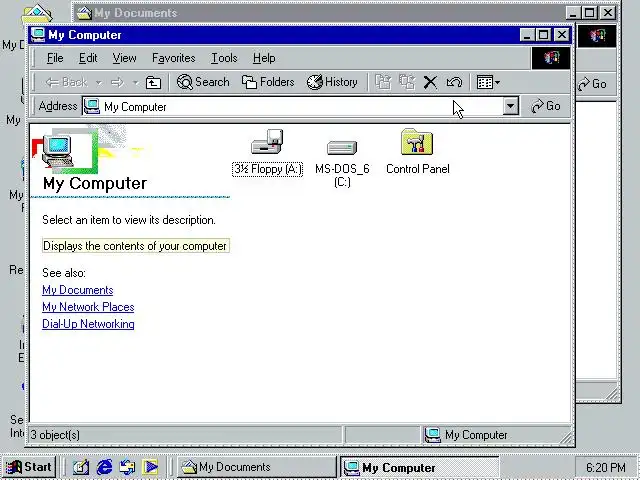Click the Start button
This screenshot has width=640, height=480.
pyautogui.click(x=29, y=467)
